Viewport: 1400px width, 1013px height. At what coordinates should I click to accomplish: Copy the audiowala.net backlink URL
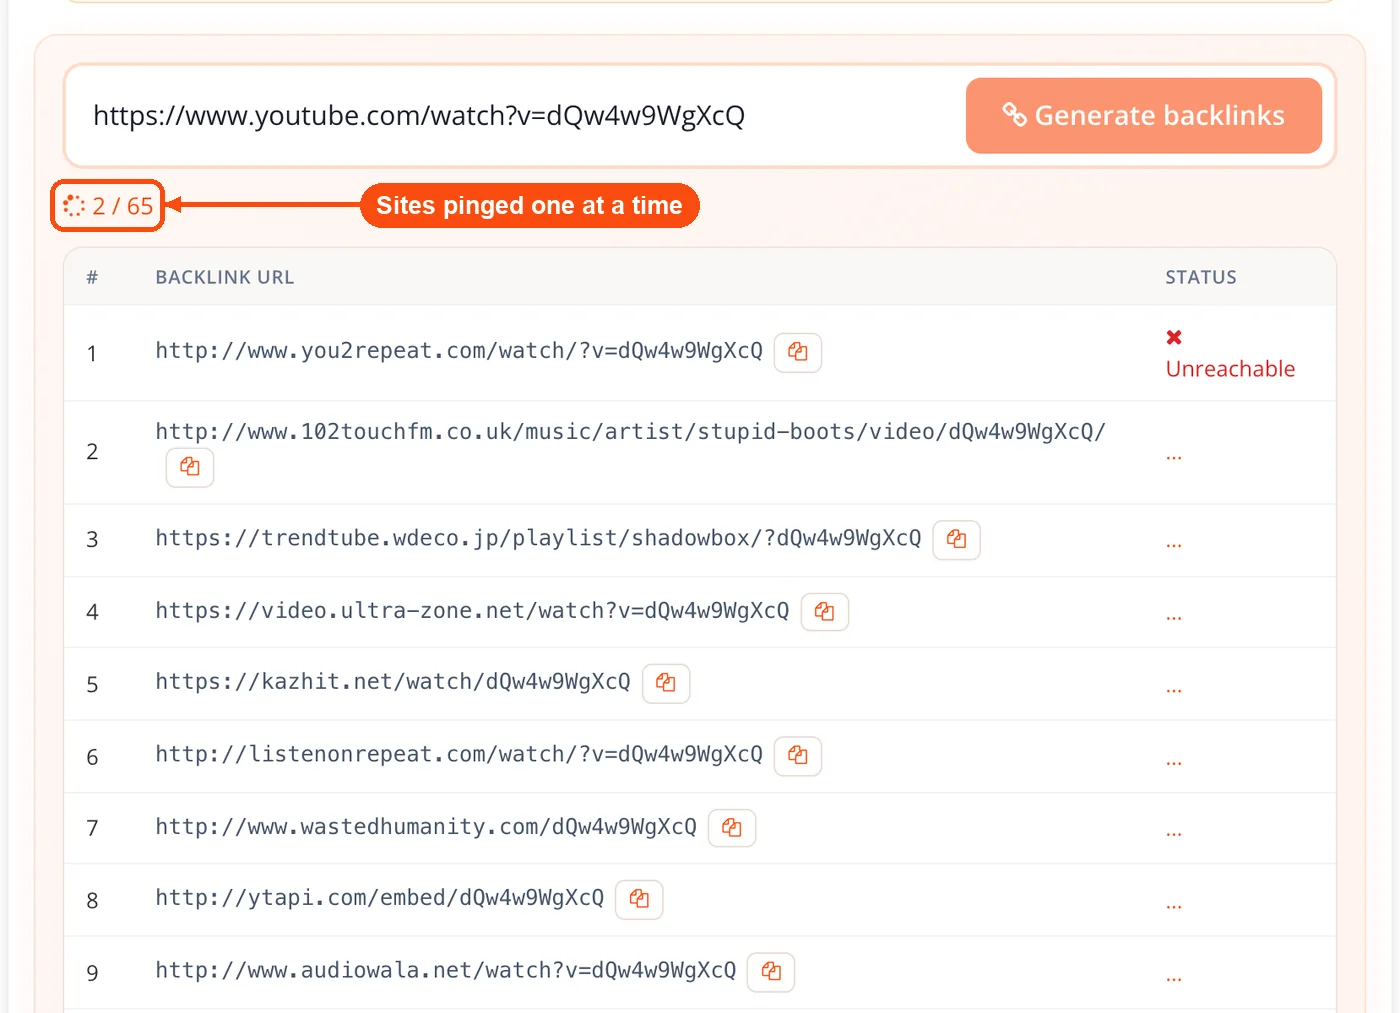pos(771,971)
